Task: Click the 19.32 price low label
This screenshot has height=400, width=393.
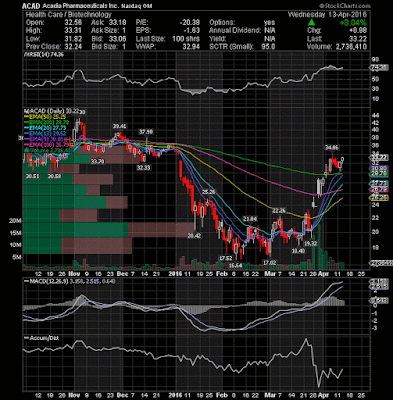Action: (x=310, y=243)
